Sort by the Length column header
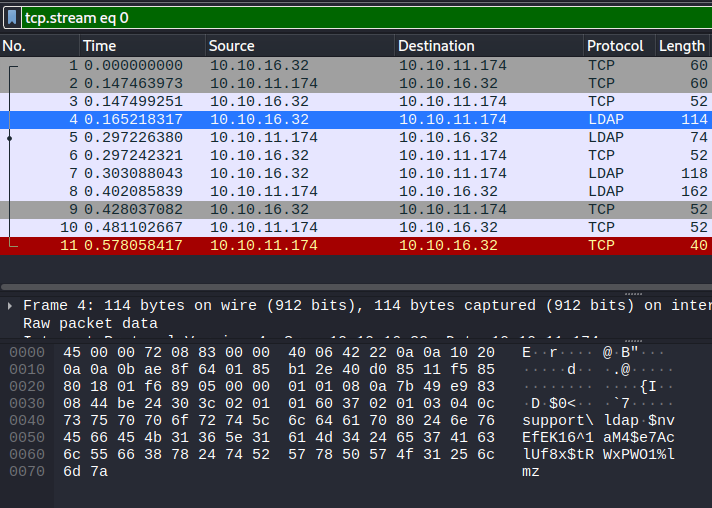 pos(683,46)
